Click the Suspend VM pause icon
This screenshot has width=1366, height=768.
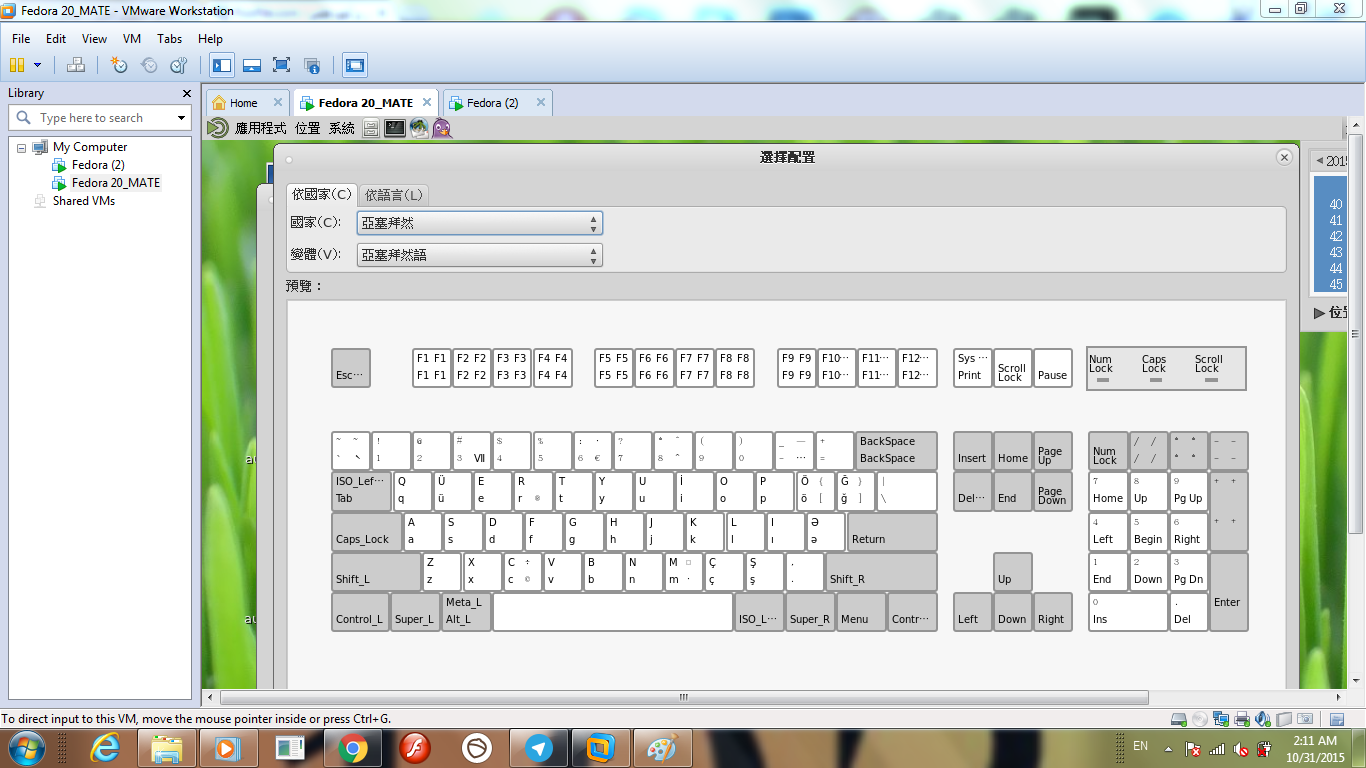[16, 65]
